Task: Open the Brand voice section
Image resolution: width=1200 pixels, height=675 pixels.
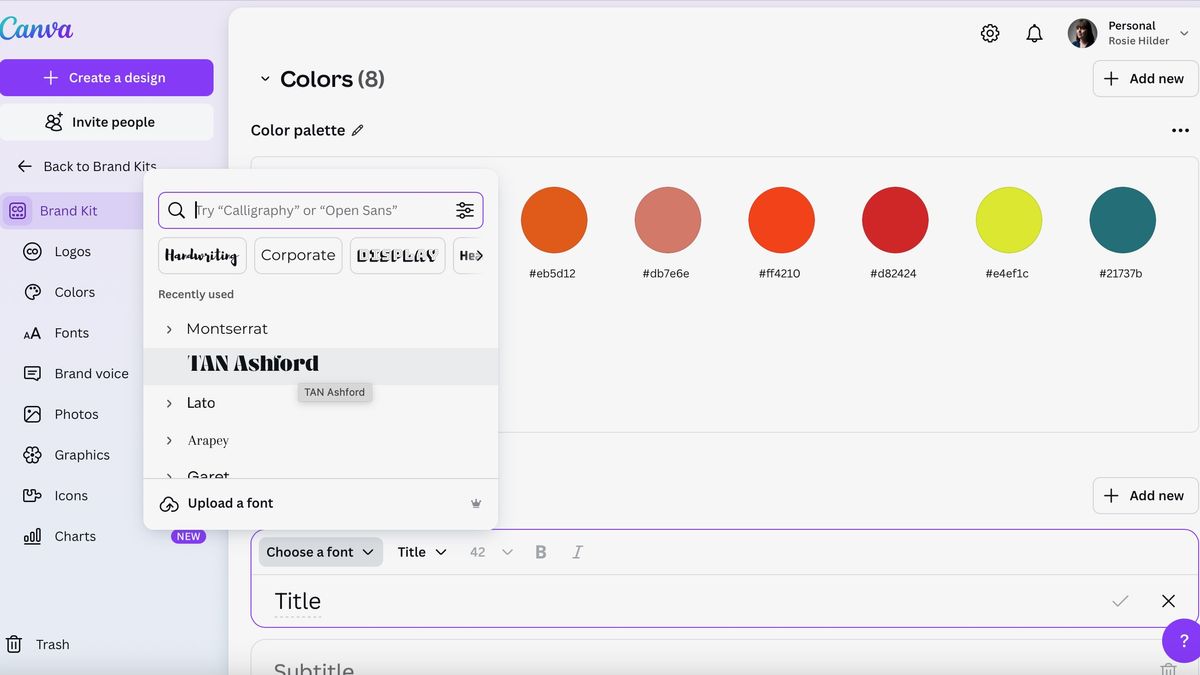Action: 91,373
